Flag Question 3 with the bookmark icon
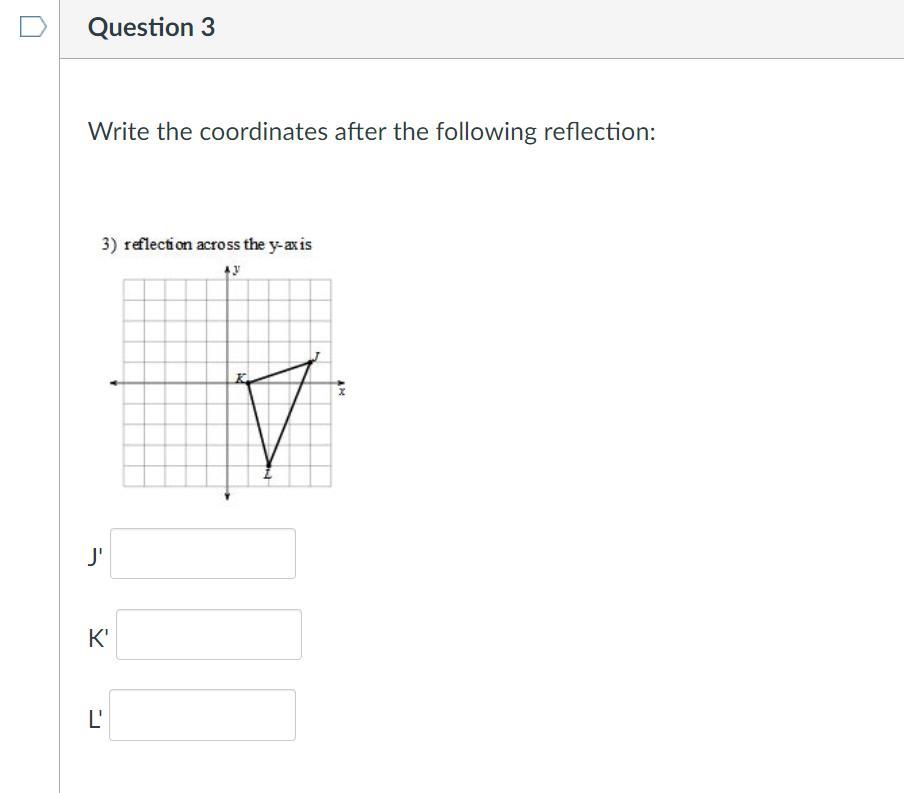Screen dimensions: 904x793 32,27
